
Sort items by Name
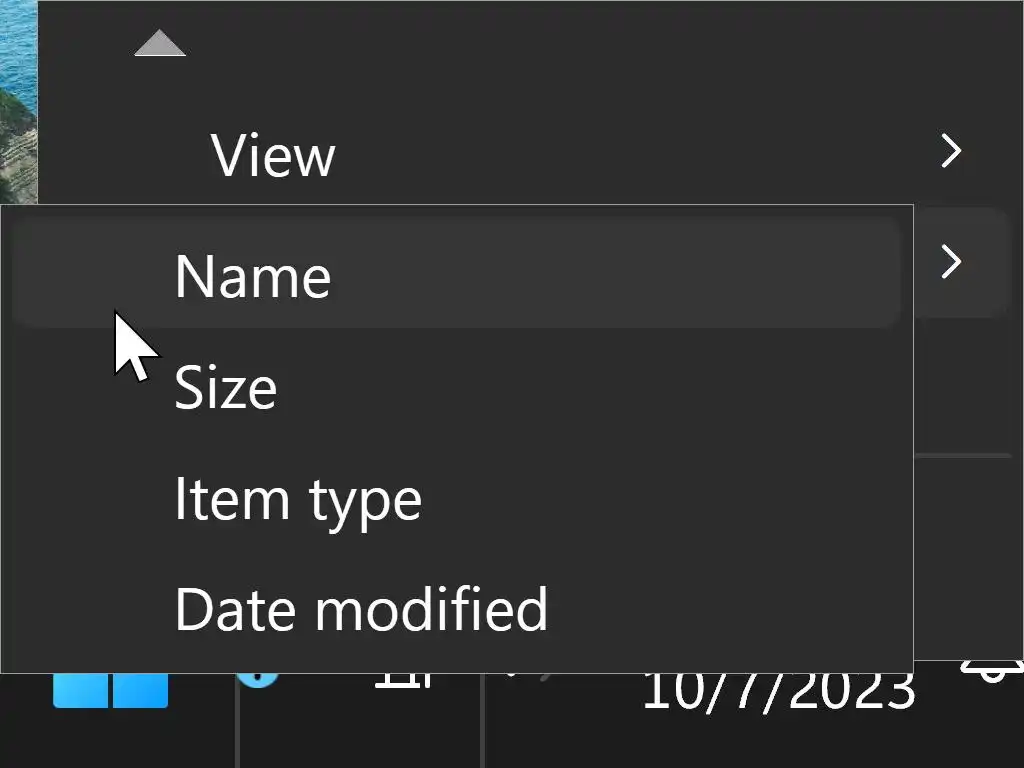(252, 276)
